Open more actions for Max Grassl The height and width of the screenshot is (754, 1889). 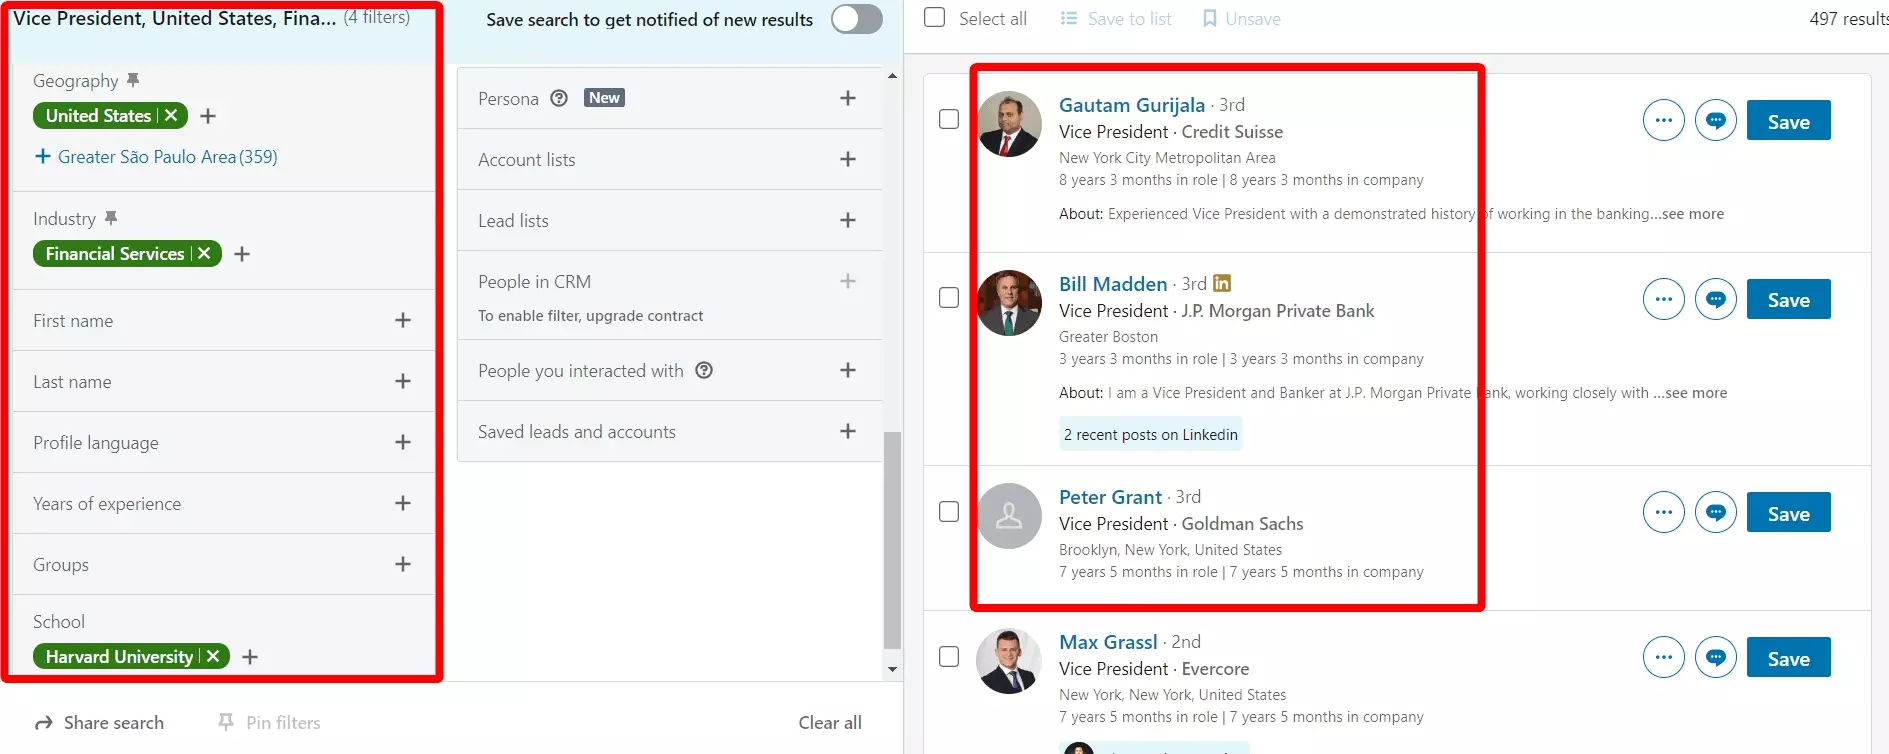click(x=1664, y=657)
